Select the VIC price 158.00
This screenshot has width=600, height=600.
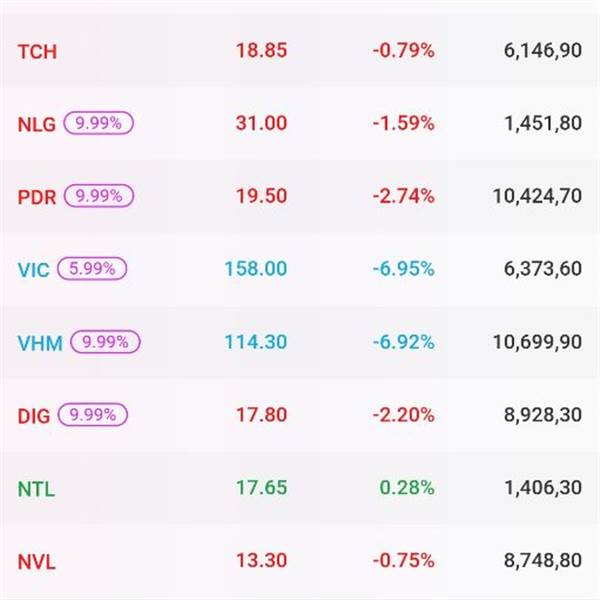(255, 269)
